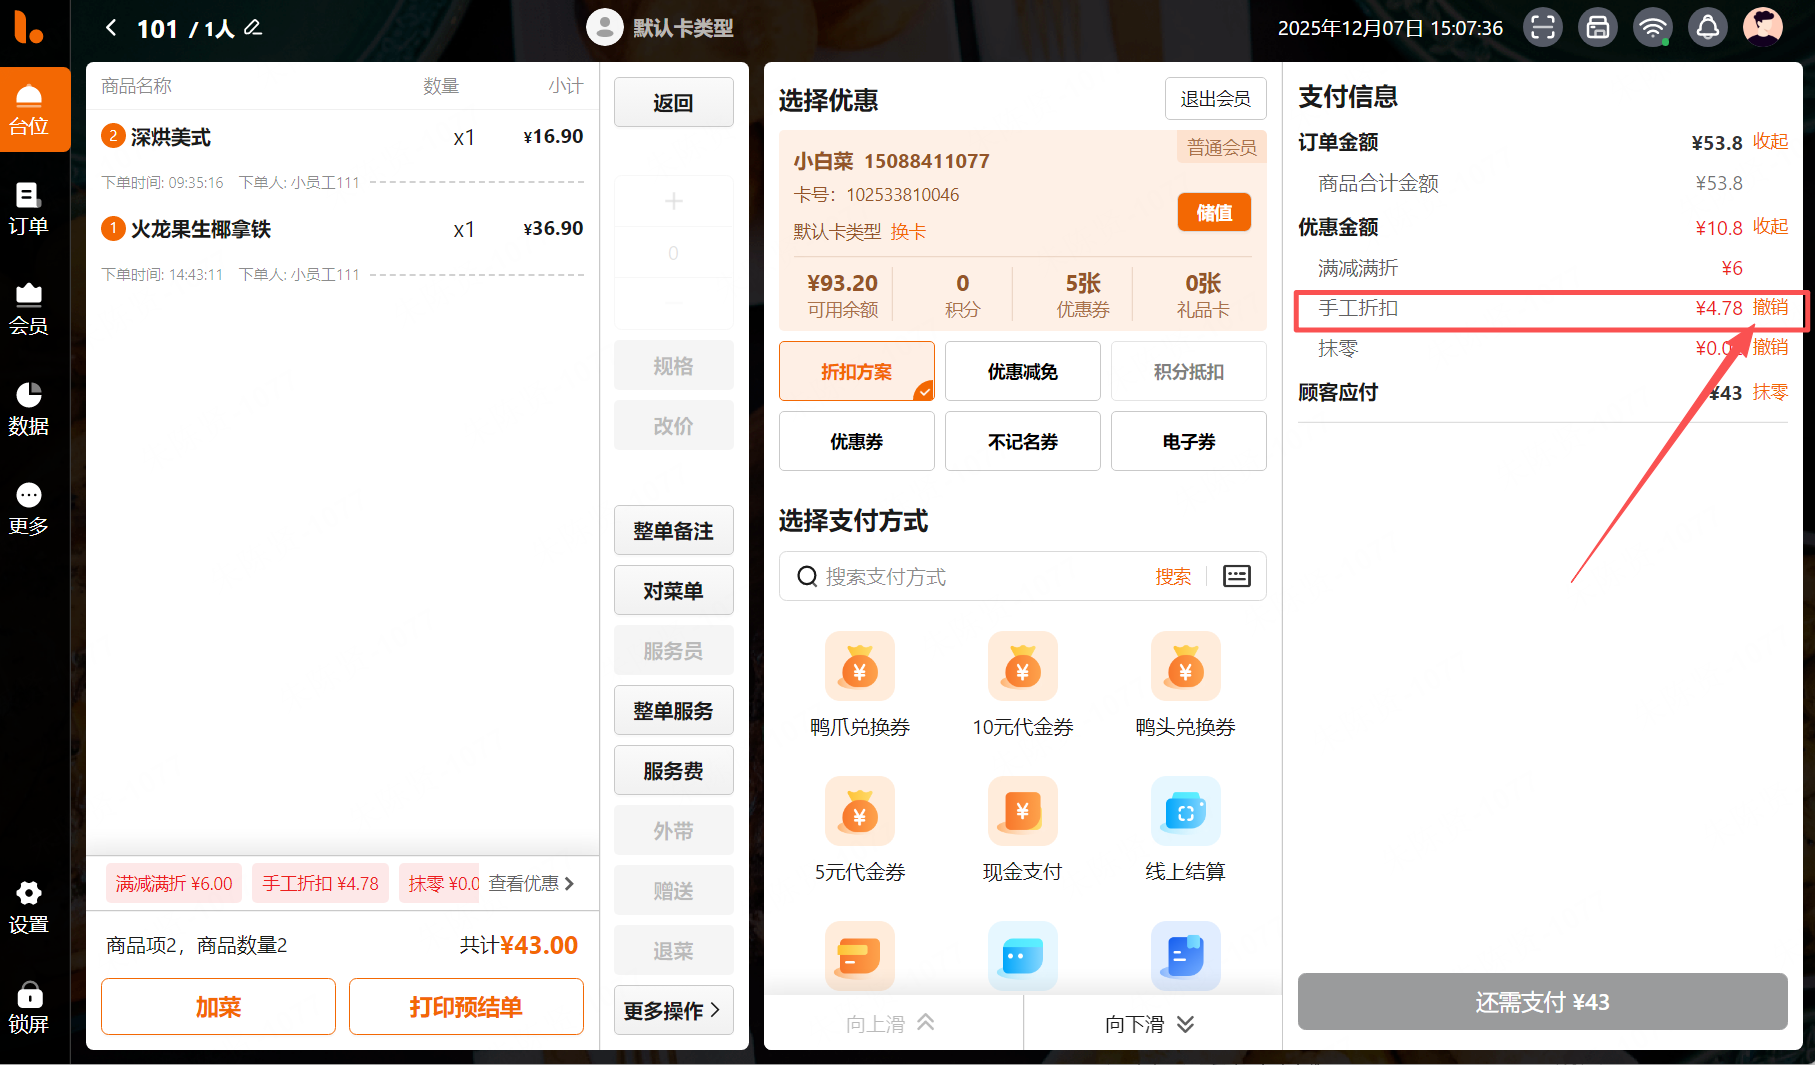Collapse 优惠金额 section with 收起
The image size is (1815, 1065).
[x=1770, y=227]
